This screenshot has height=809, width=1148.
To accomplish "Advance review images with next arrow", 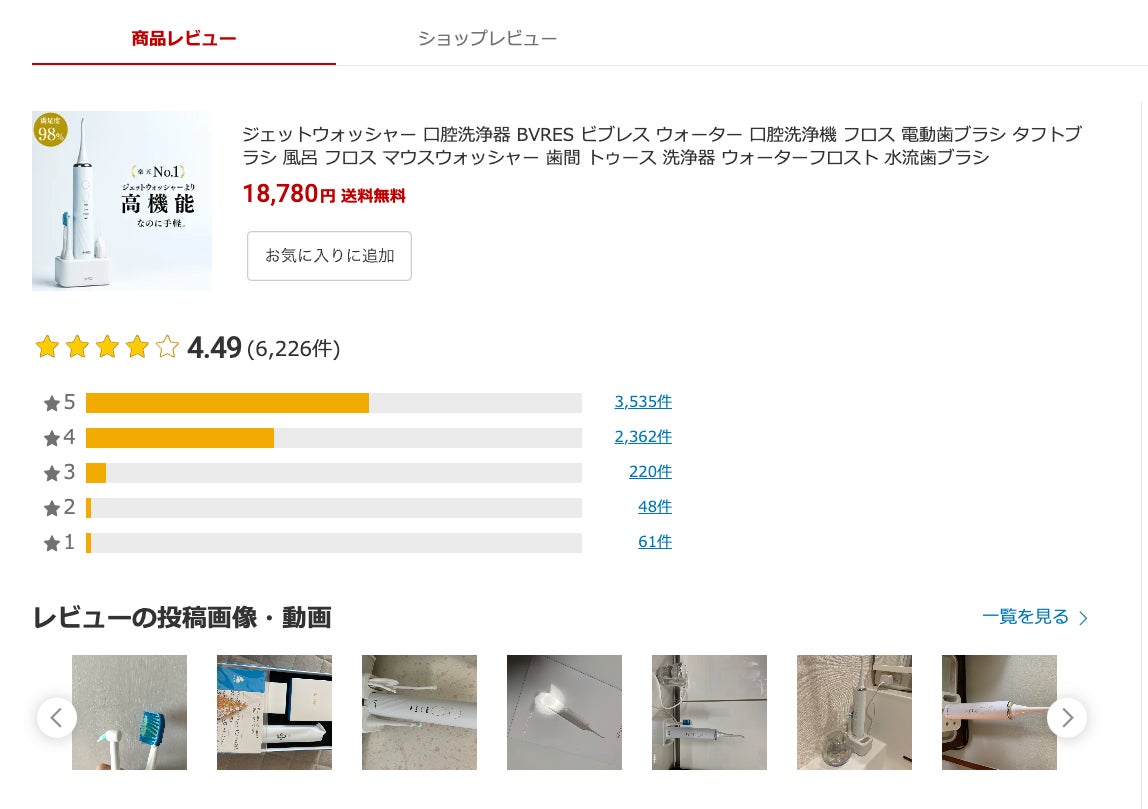I will (x=1067, y=718).
